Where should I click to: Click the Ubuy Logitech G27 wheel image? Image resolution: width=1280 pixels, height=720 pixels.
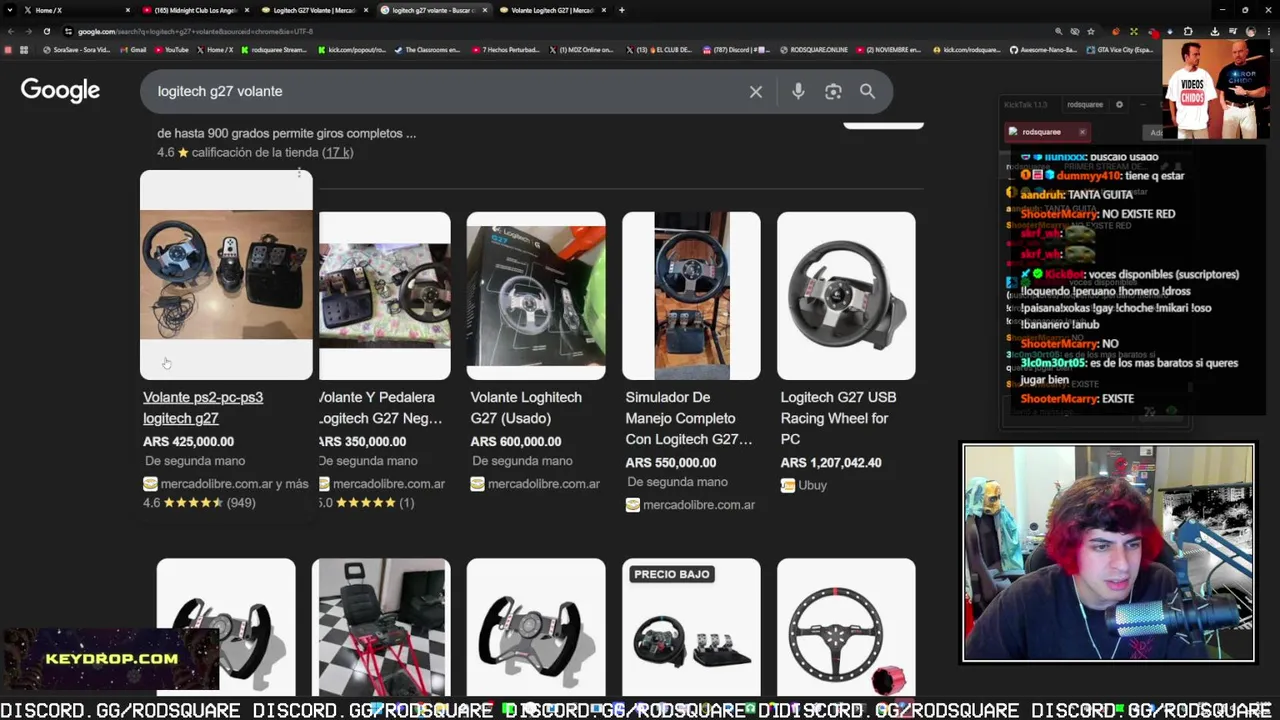tap(846, 296)
